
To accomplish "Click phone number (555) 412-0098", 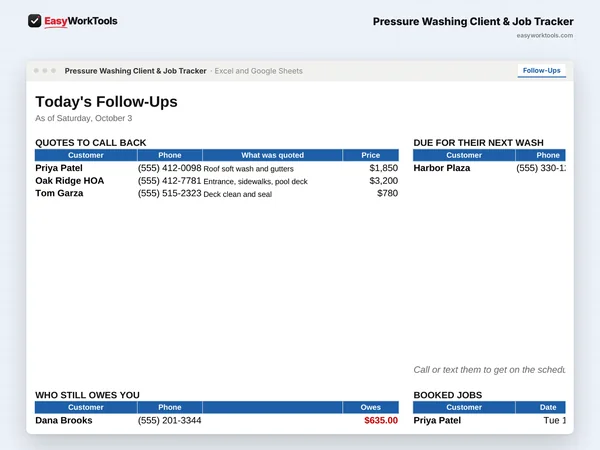I will tap(170, 168).
